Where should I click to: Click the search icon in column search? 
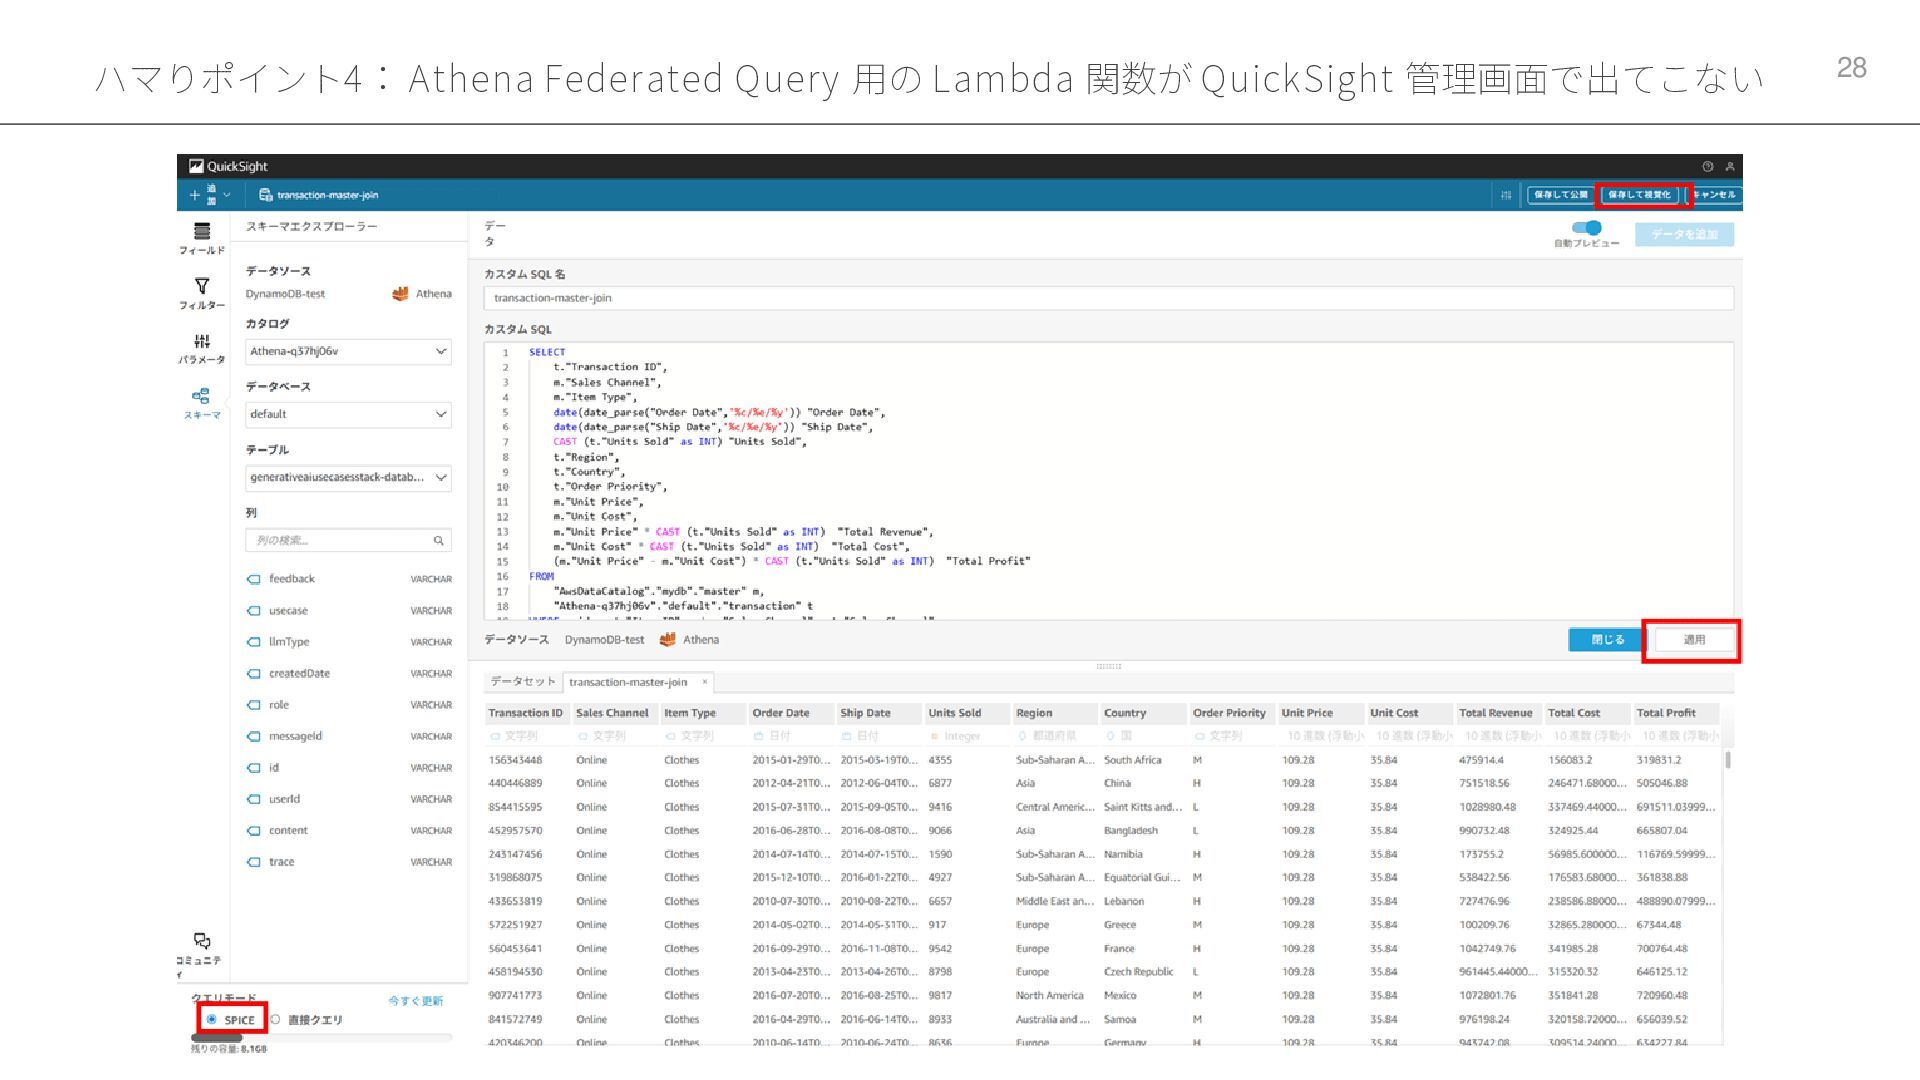click(438, 541)
